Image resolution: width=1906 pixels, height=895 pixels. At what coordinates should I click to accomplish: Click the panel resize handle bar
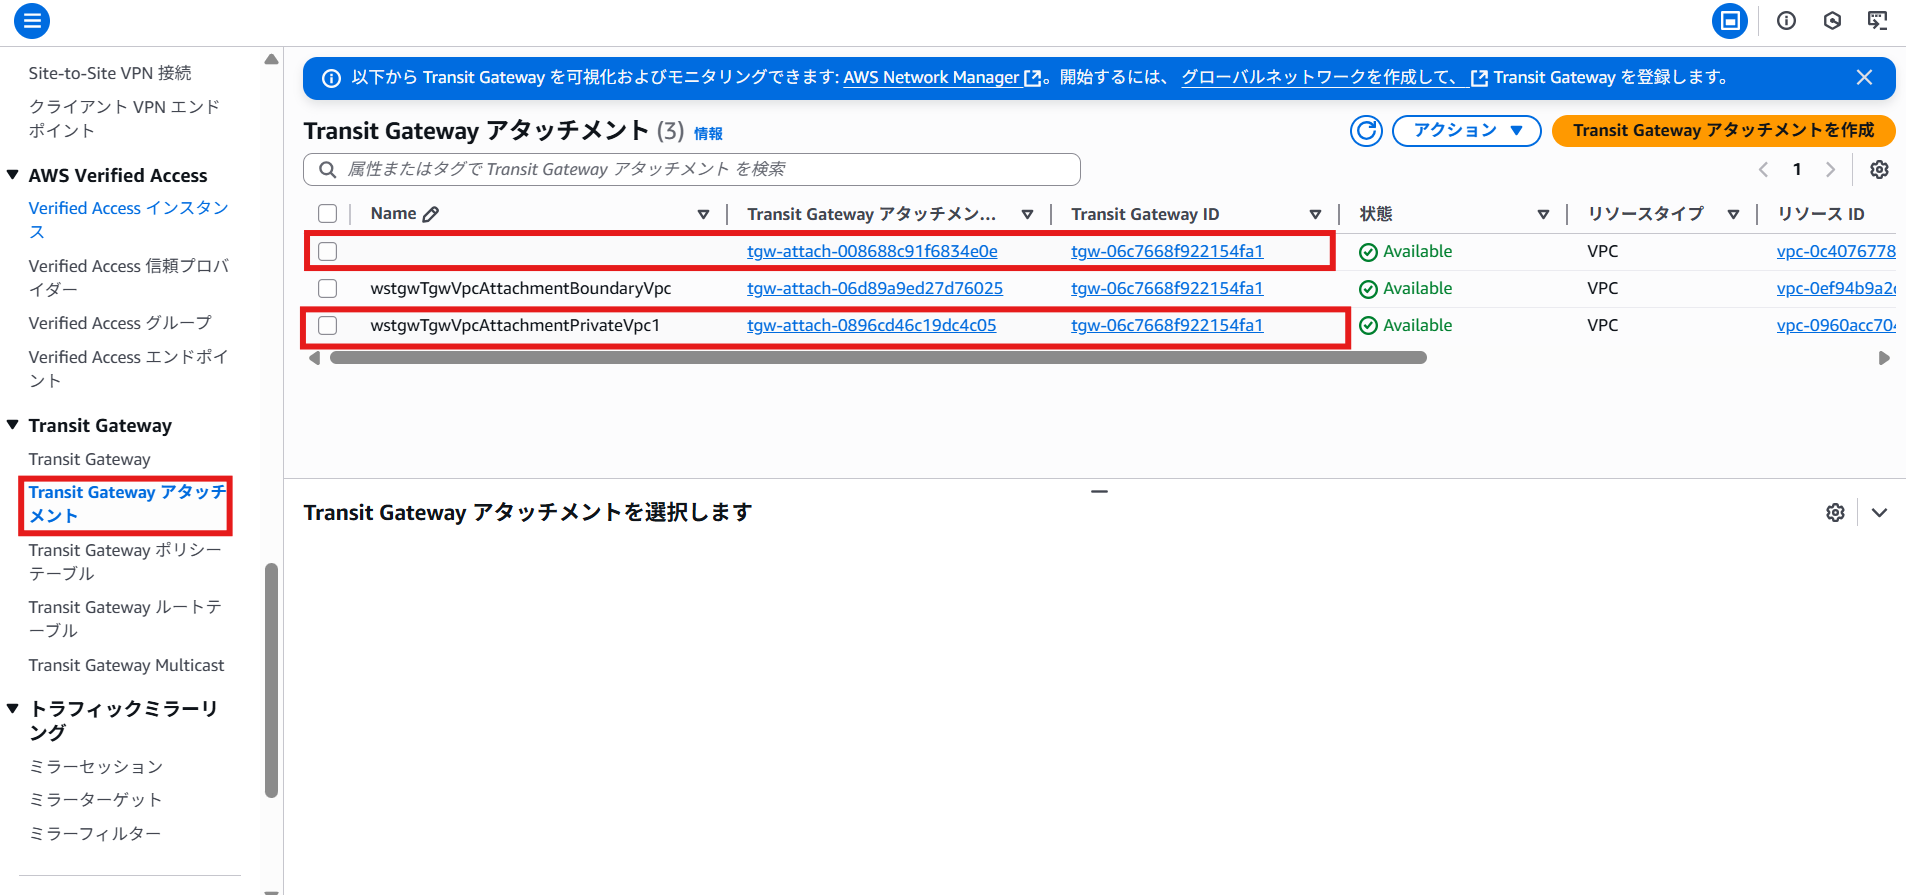point(1099,492)
